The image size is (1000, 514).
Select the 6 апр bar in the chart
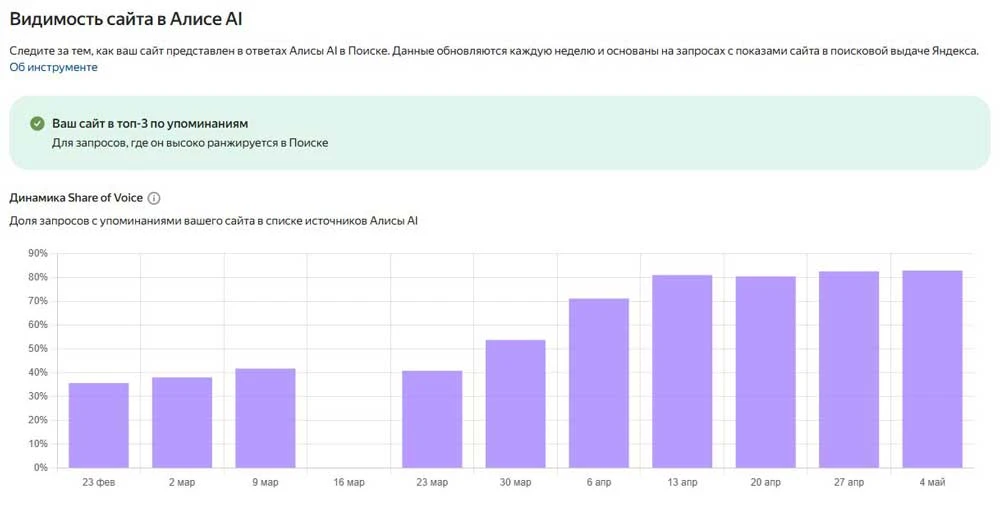pos(599,383)
